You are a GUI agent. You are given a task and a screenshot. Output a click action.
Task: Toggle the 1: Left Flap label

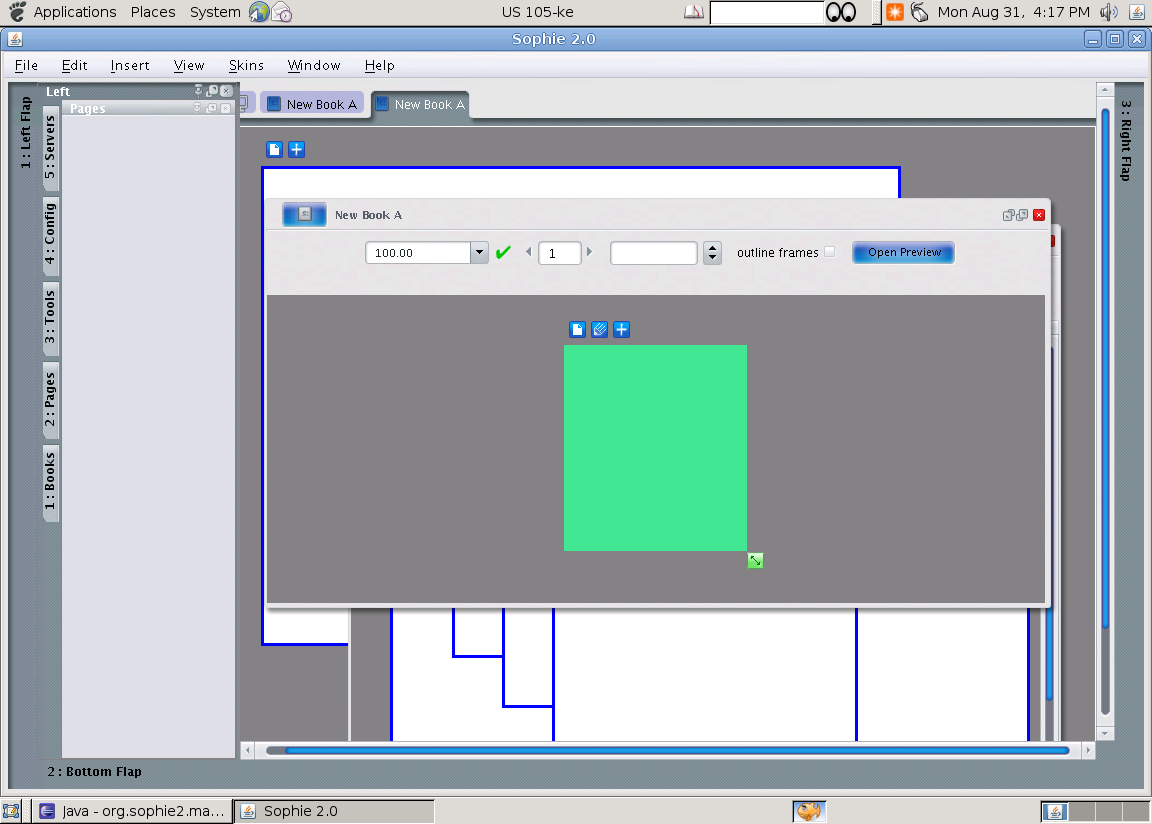point(26,133)
